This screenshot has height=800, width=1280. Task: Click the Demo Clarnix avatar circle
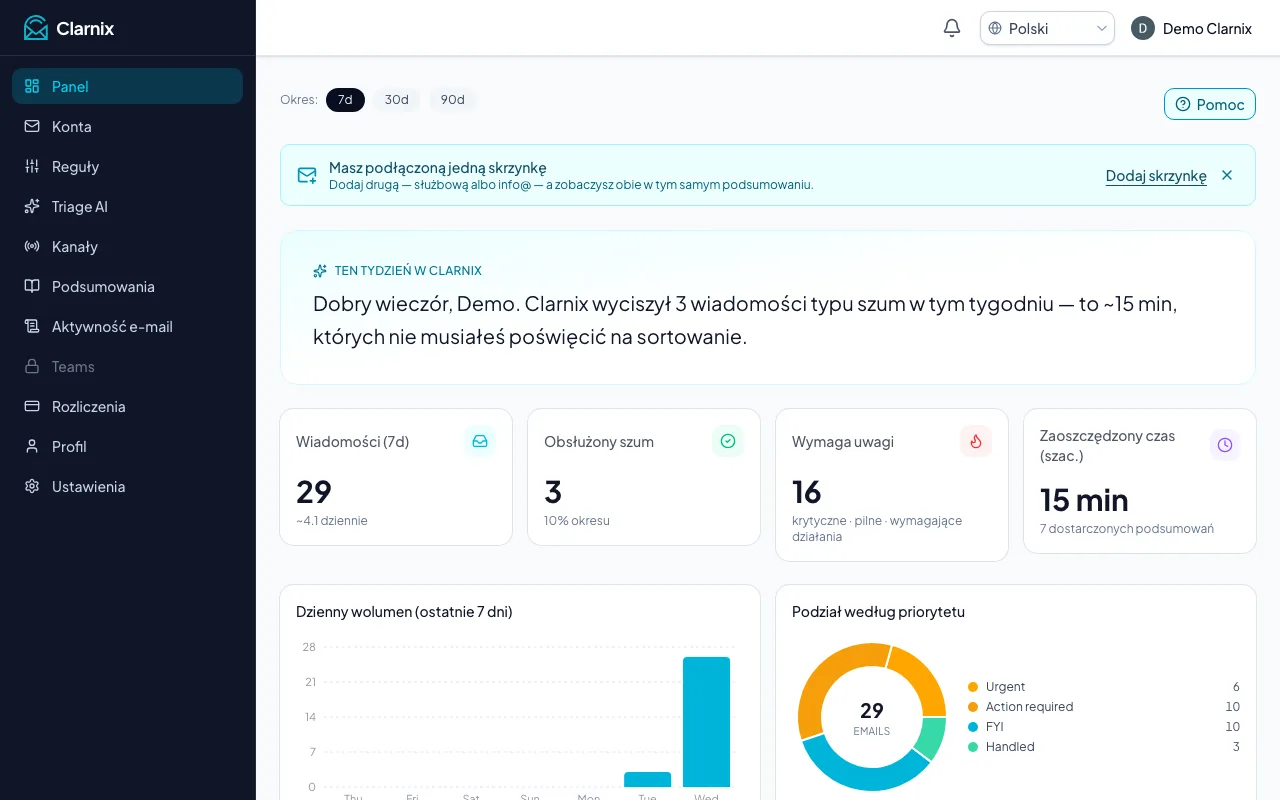(x=1143, y=28)
